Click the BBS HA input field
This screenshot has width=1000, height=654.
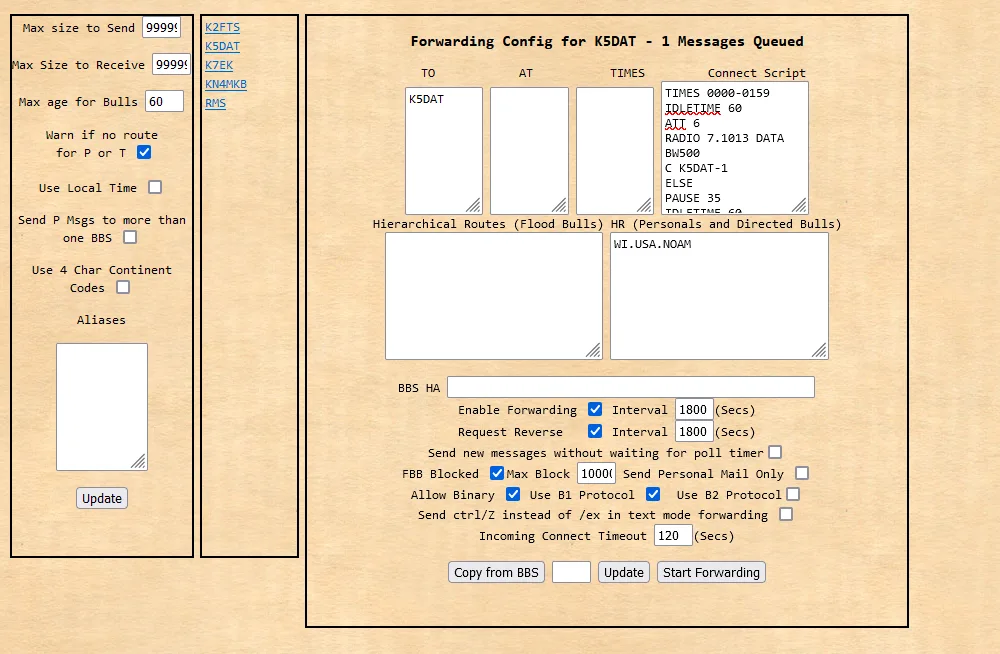click(631, 387)
